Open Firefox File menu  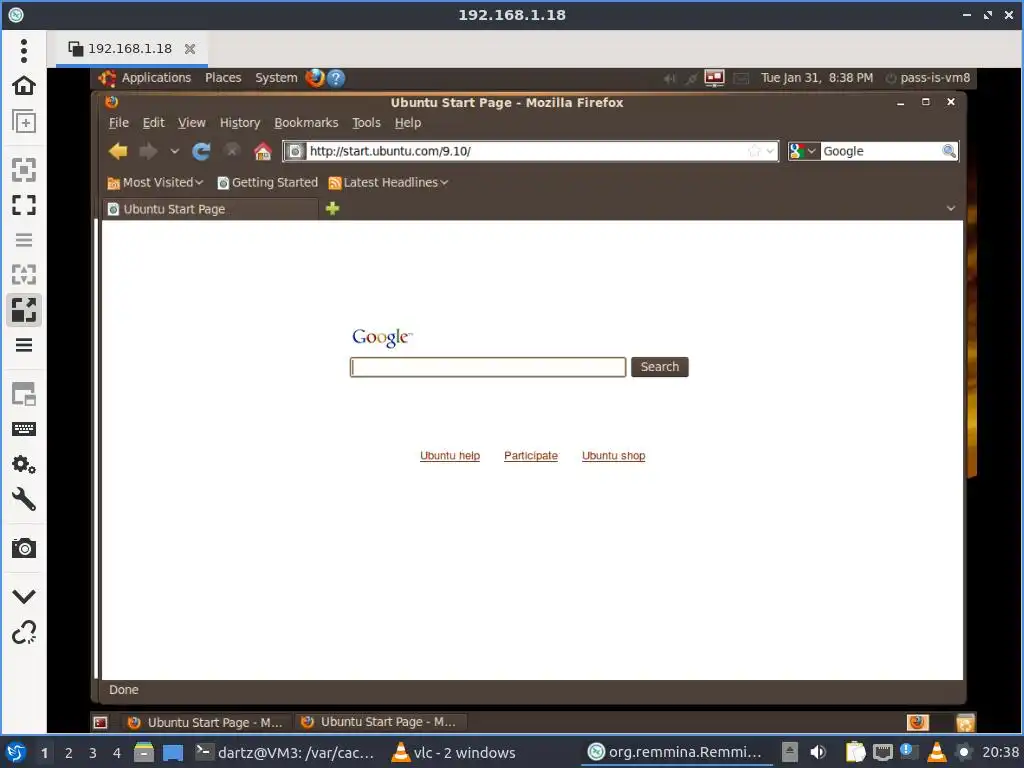tap(119, 123)
